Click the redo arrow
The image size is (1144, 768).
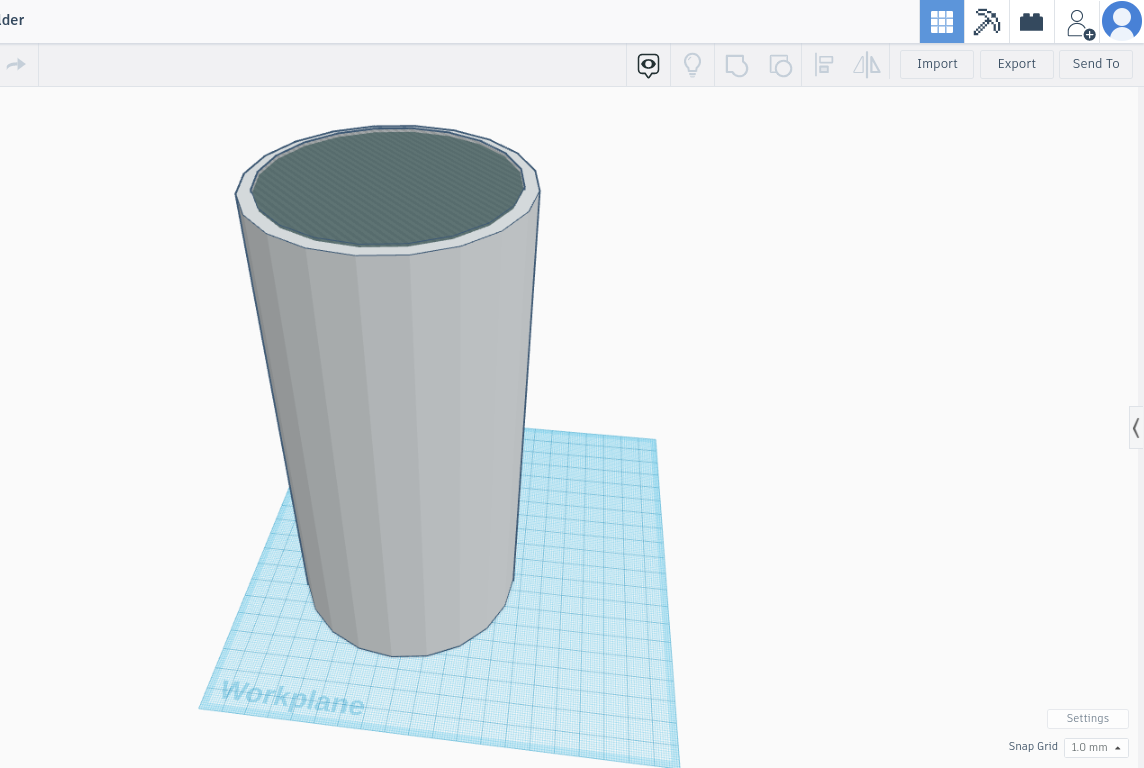[16, 64]
